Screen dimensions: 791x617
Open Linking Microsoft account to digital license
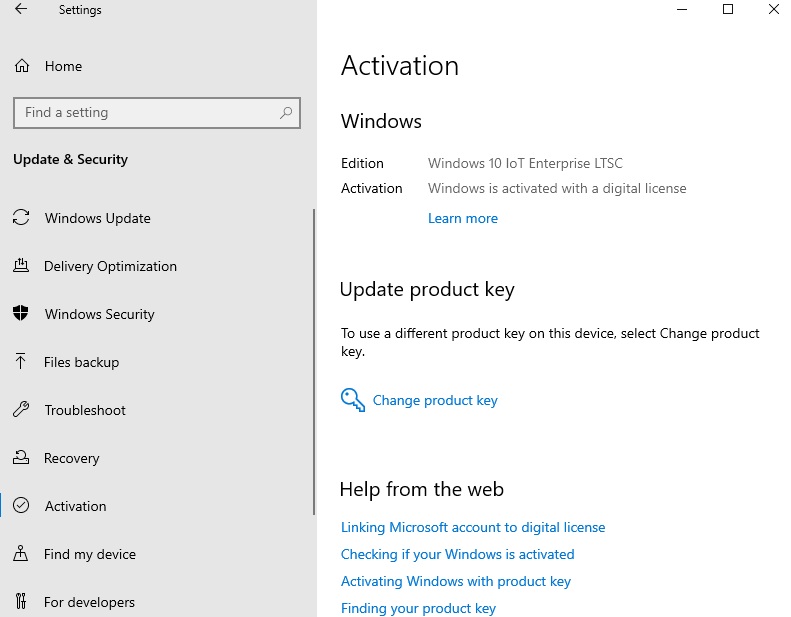click(473, 527)
